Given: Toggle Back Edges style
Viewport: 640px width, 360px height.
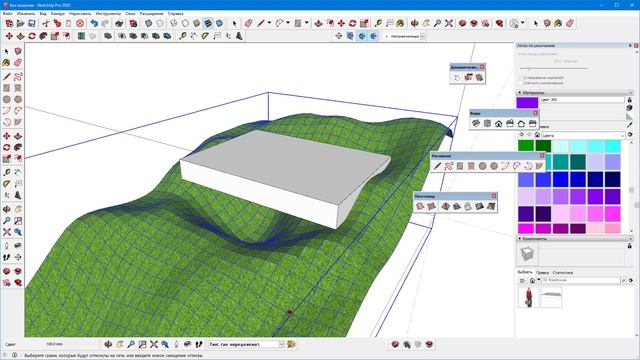Looking at the screenshot, I should 160,24.
